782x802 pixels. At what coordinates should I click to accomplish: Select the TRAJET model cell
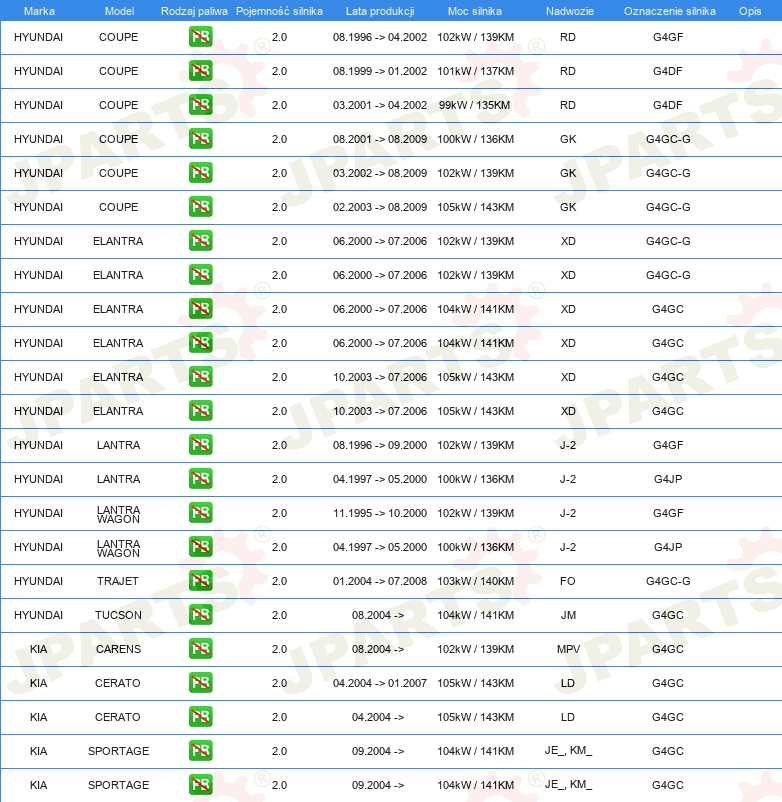point(118,581)
